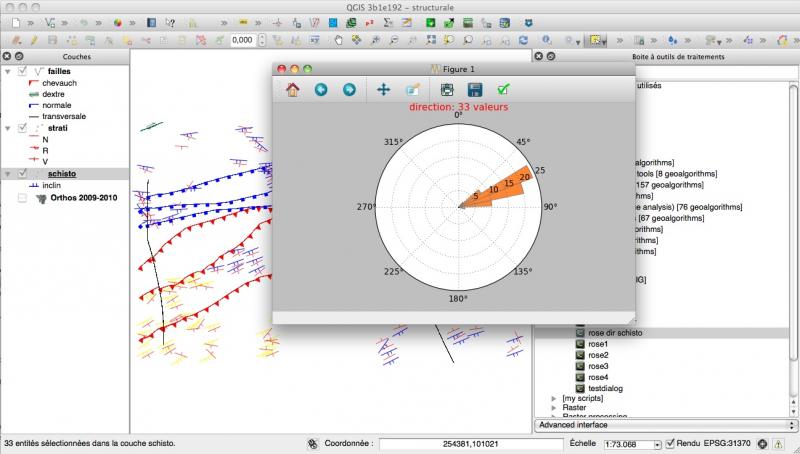Collapse the failles layer group
Viewport: 800px width, 454px height.
click(x=9, y=72)
